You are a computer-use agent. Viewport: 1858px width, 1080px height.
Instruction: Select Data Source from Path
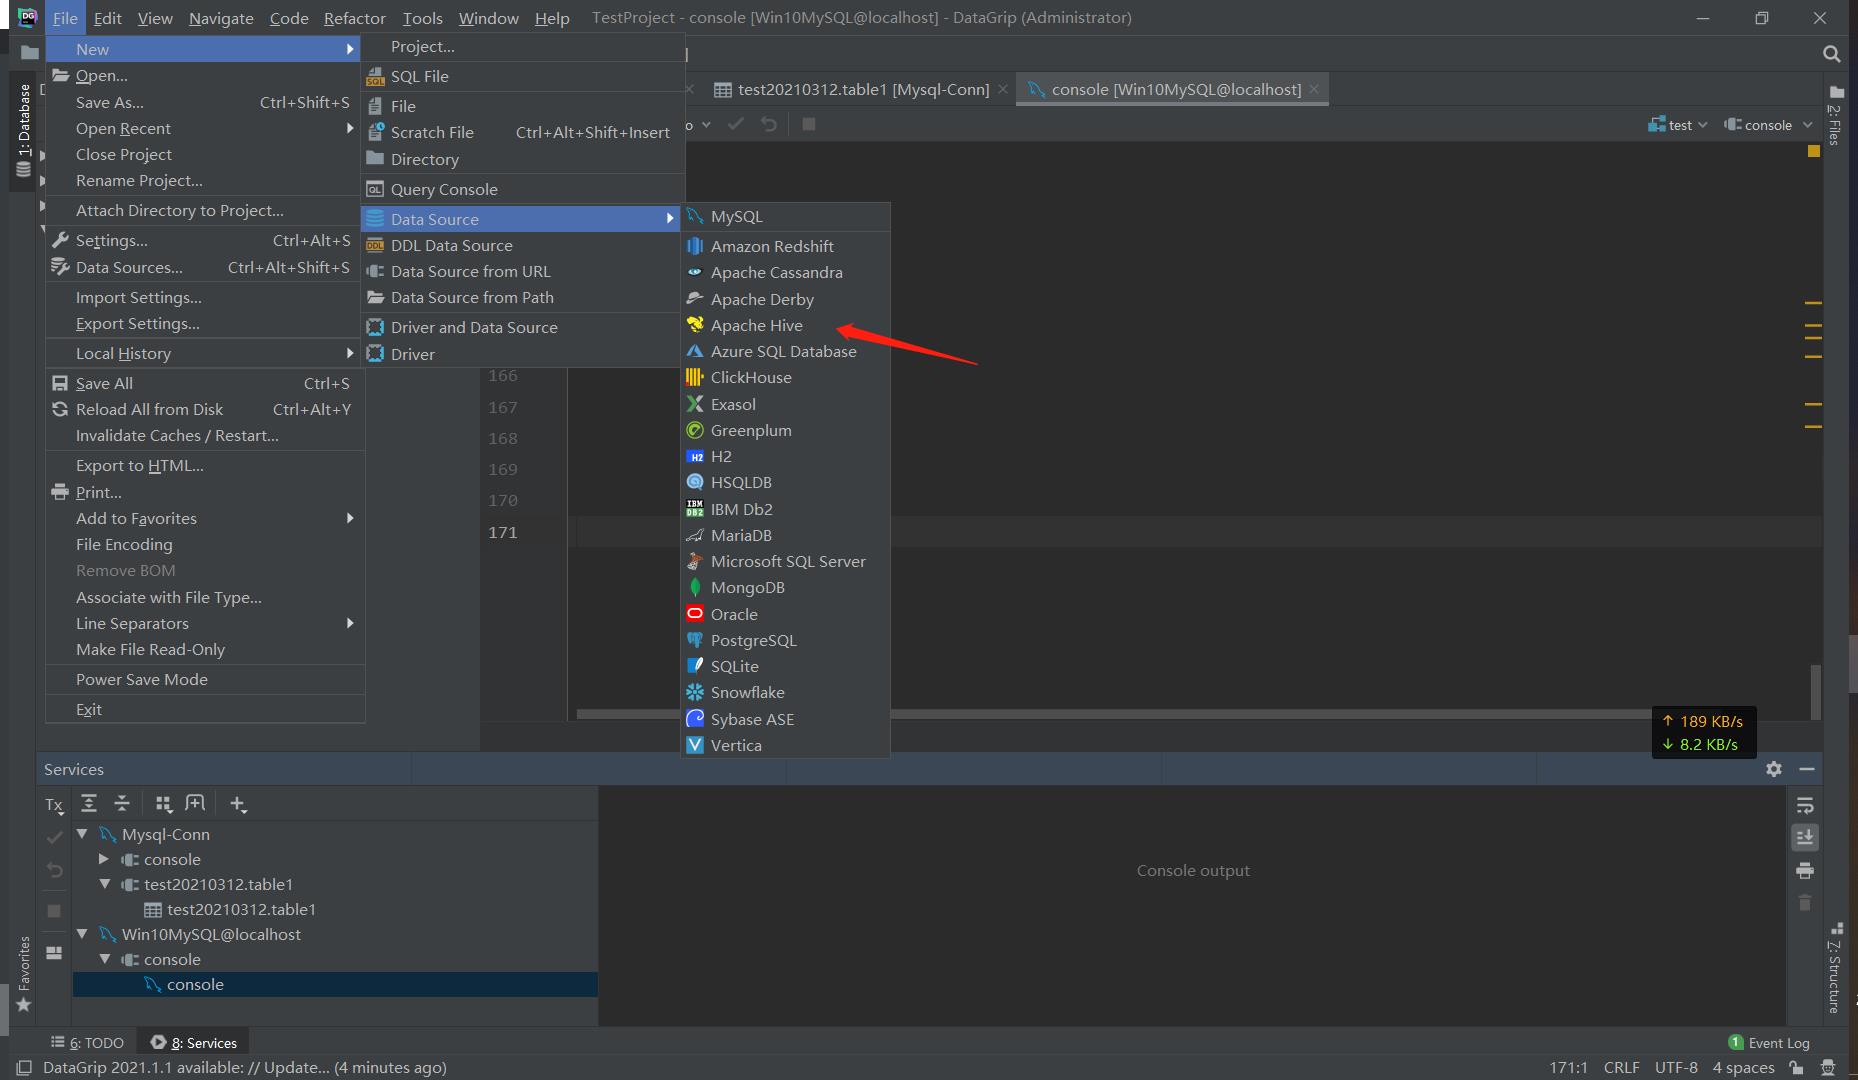522,297
